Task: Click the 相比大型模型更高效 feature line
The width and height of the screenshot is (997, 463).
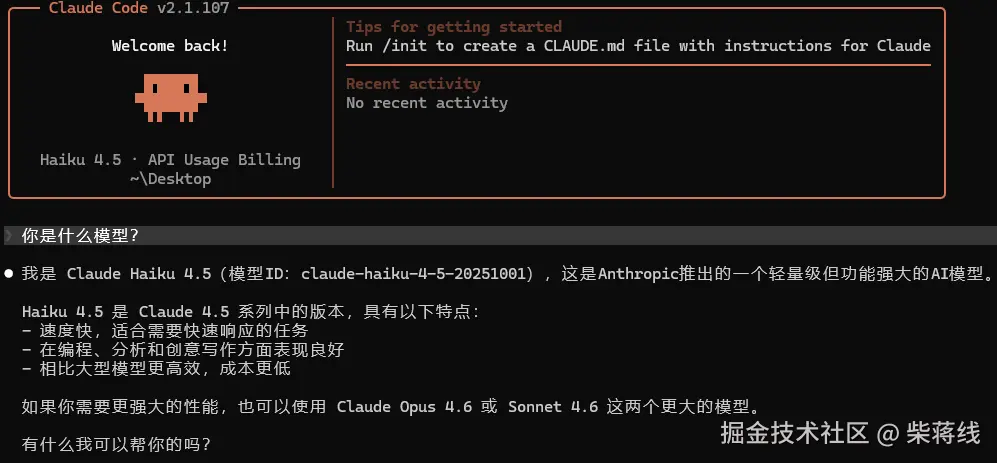Action: pos(155,368)
